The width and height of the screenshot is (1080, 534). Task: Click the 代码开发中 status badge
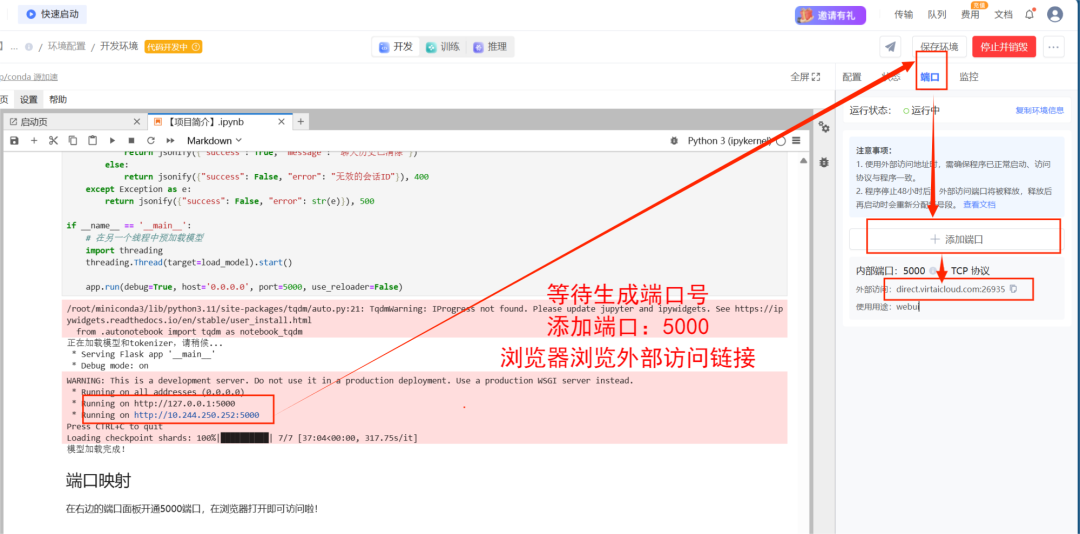point(173,47)
